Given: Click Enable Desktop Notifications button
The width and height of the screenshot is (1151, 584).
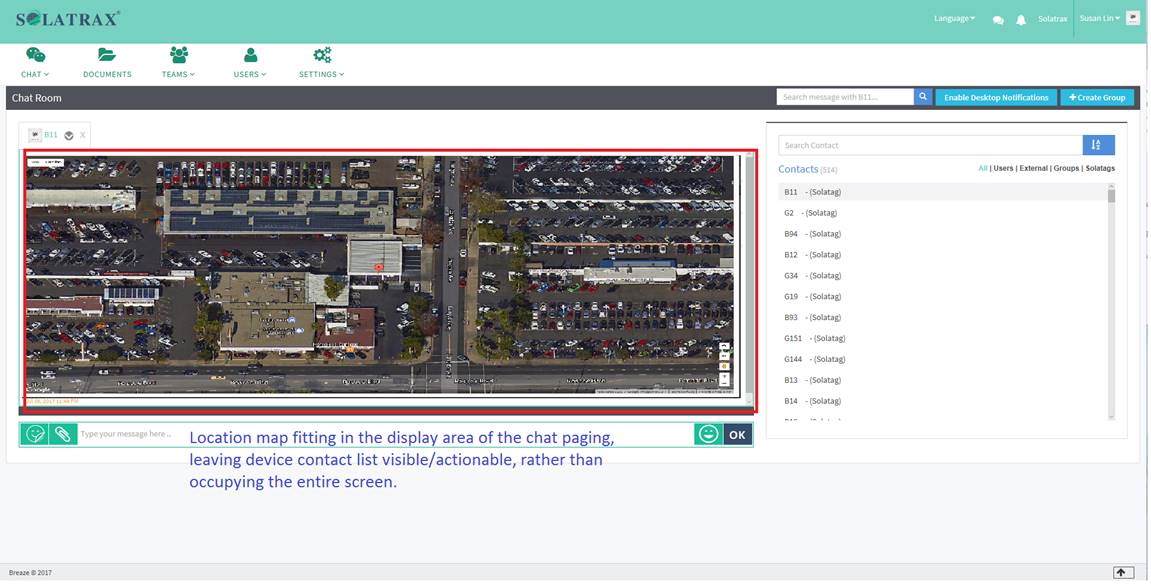Looking at the screenshot, I should [996, 97].
